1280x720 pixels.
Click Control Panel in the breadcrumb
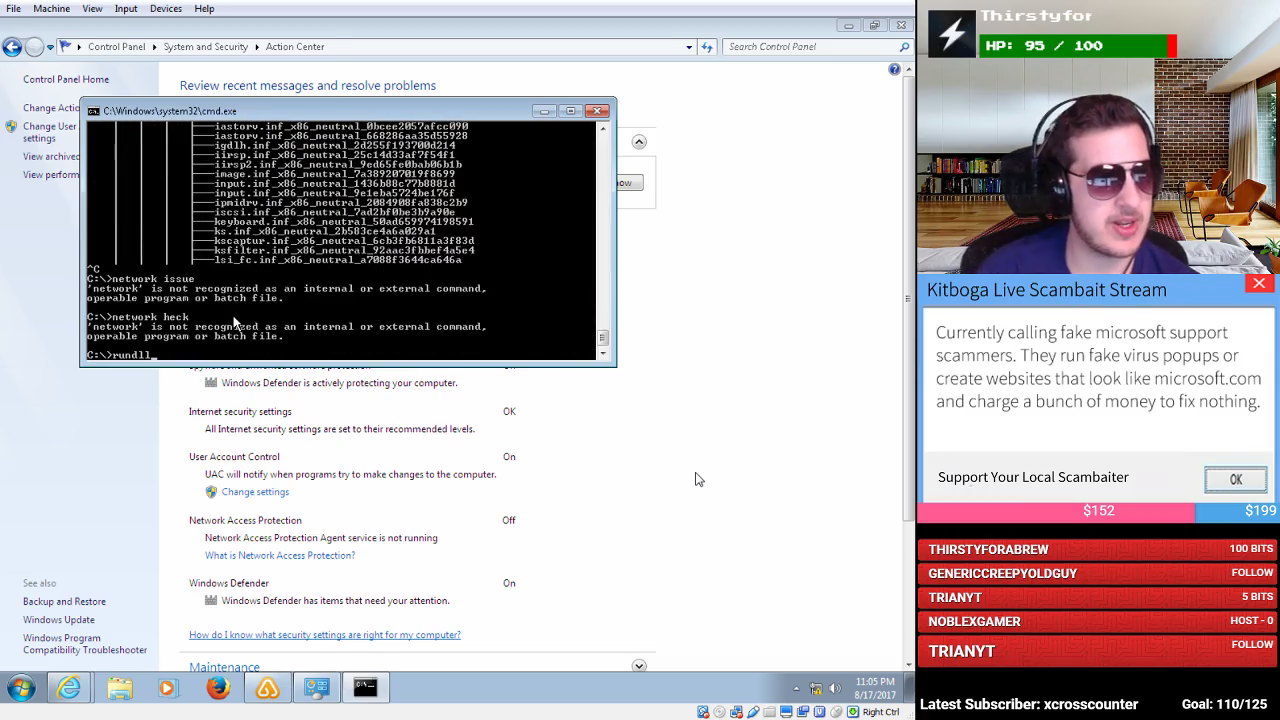pyautogui.click(x=116, y=47)
